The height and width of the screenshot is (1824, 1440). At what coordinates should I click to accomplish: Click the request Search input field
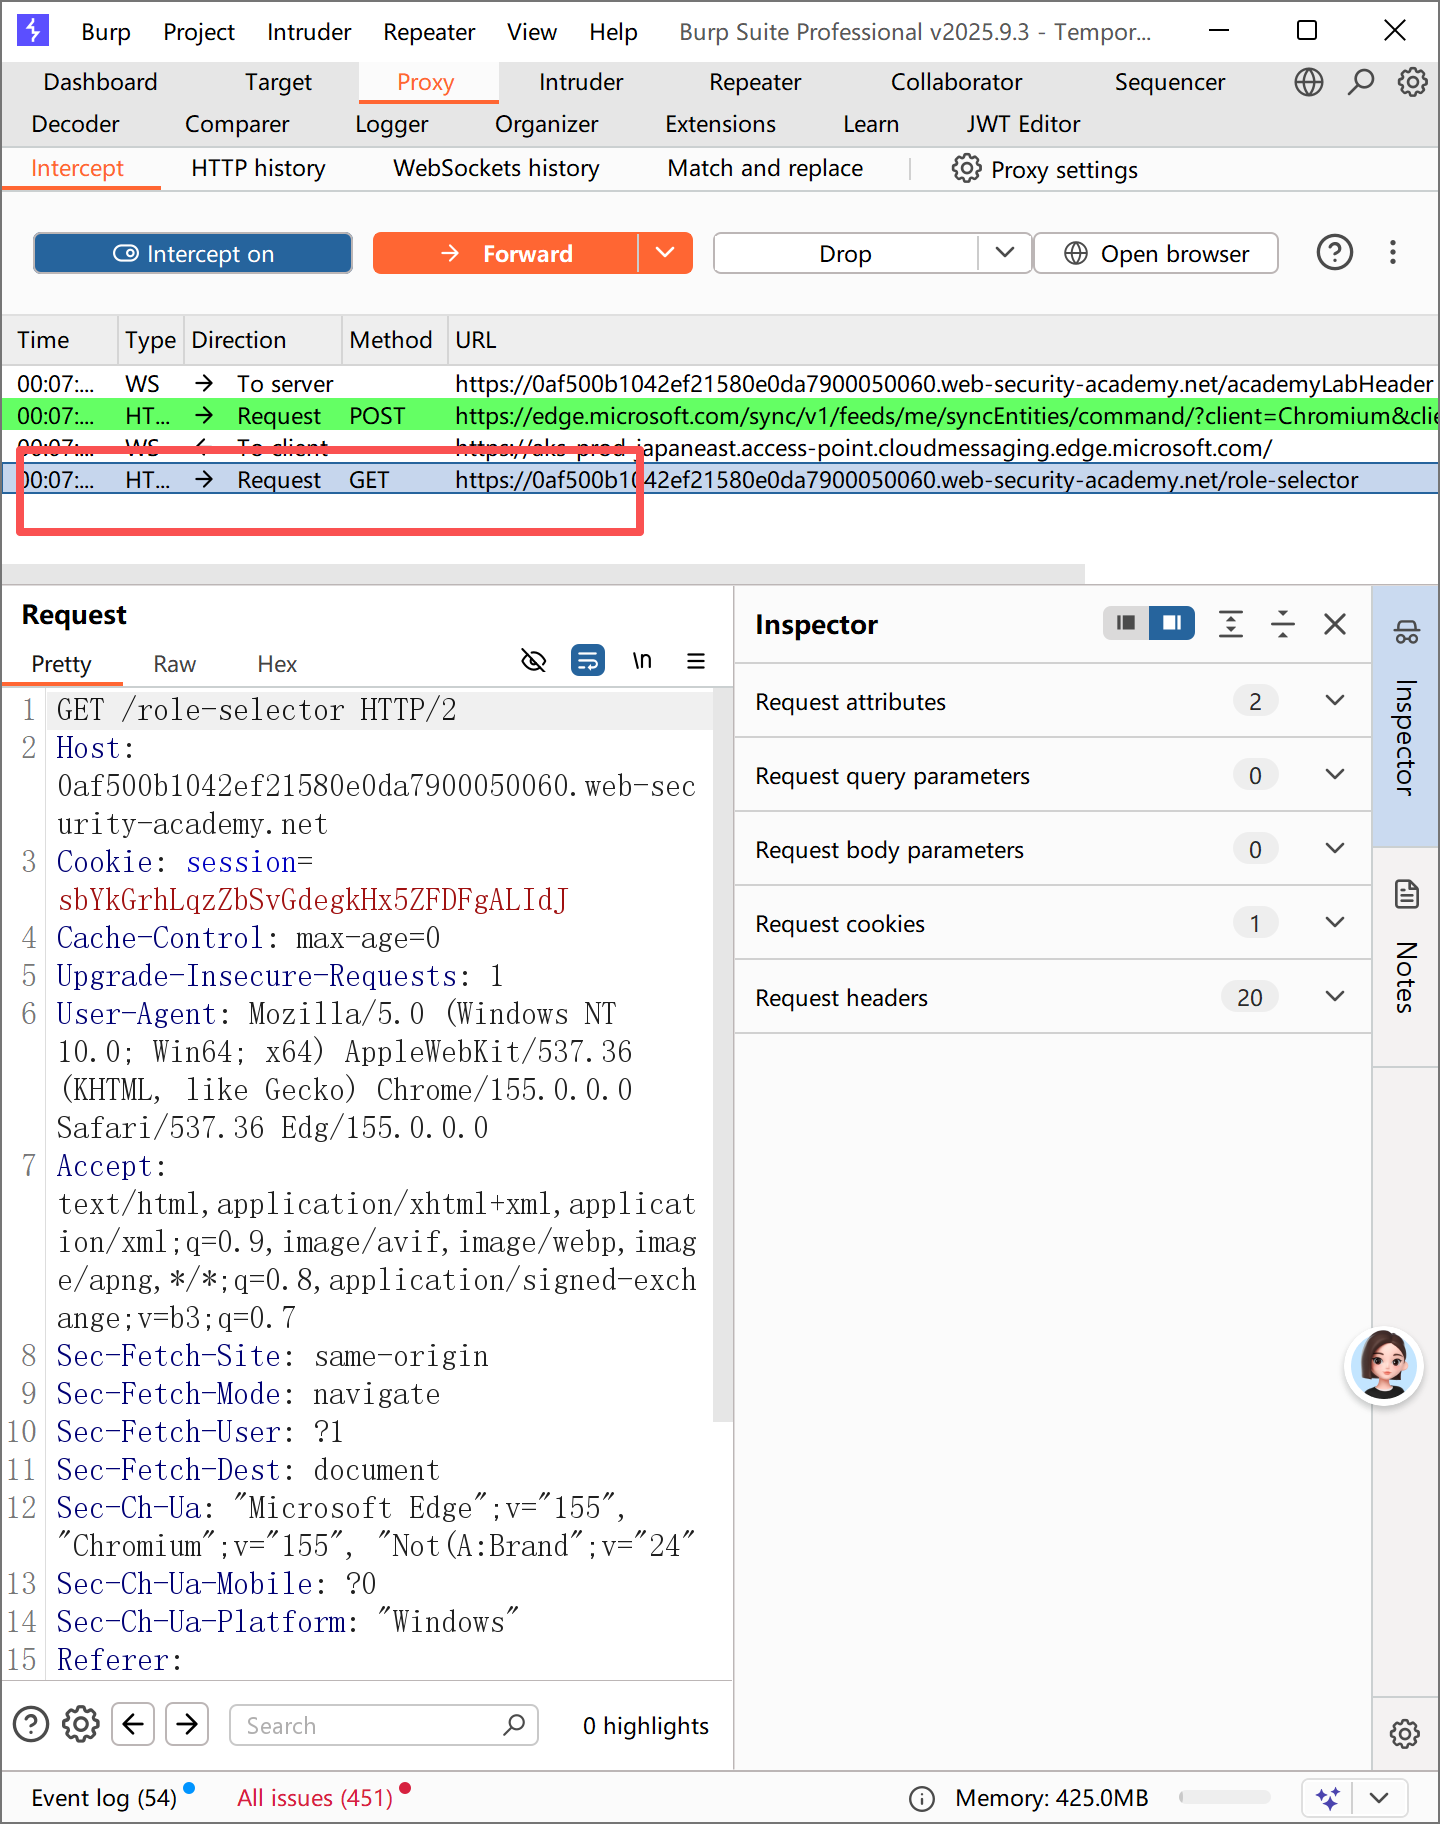[x=384, y=1725]
